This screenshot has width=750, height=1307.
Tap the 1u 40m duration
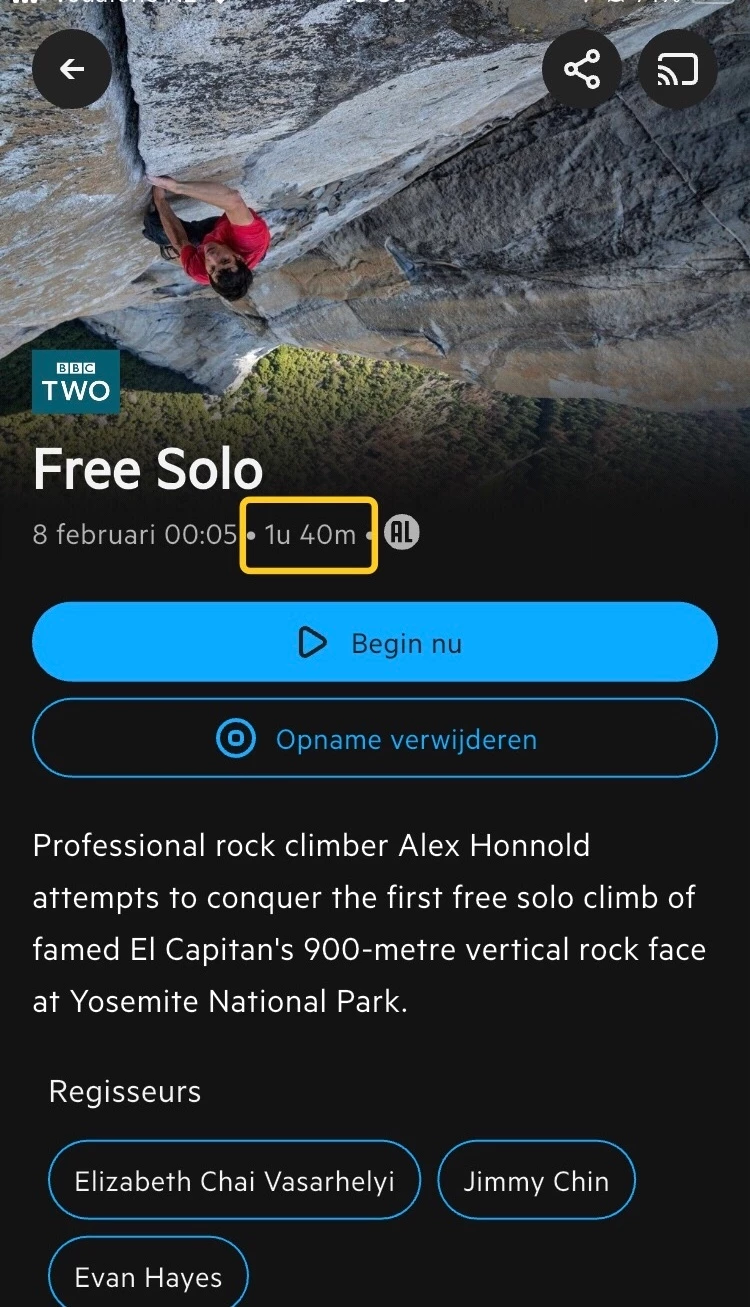click(x=309, y=535)
